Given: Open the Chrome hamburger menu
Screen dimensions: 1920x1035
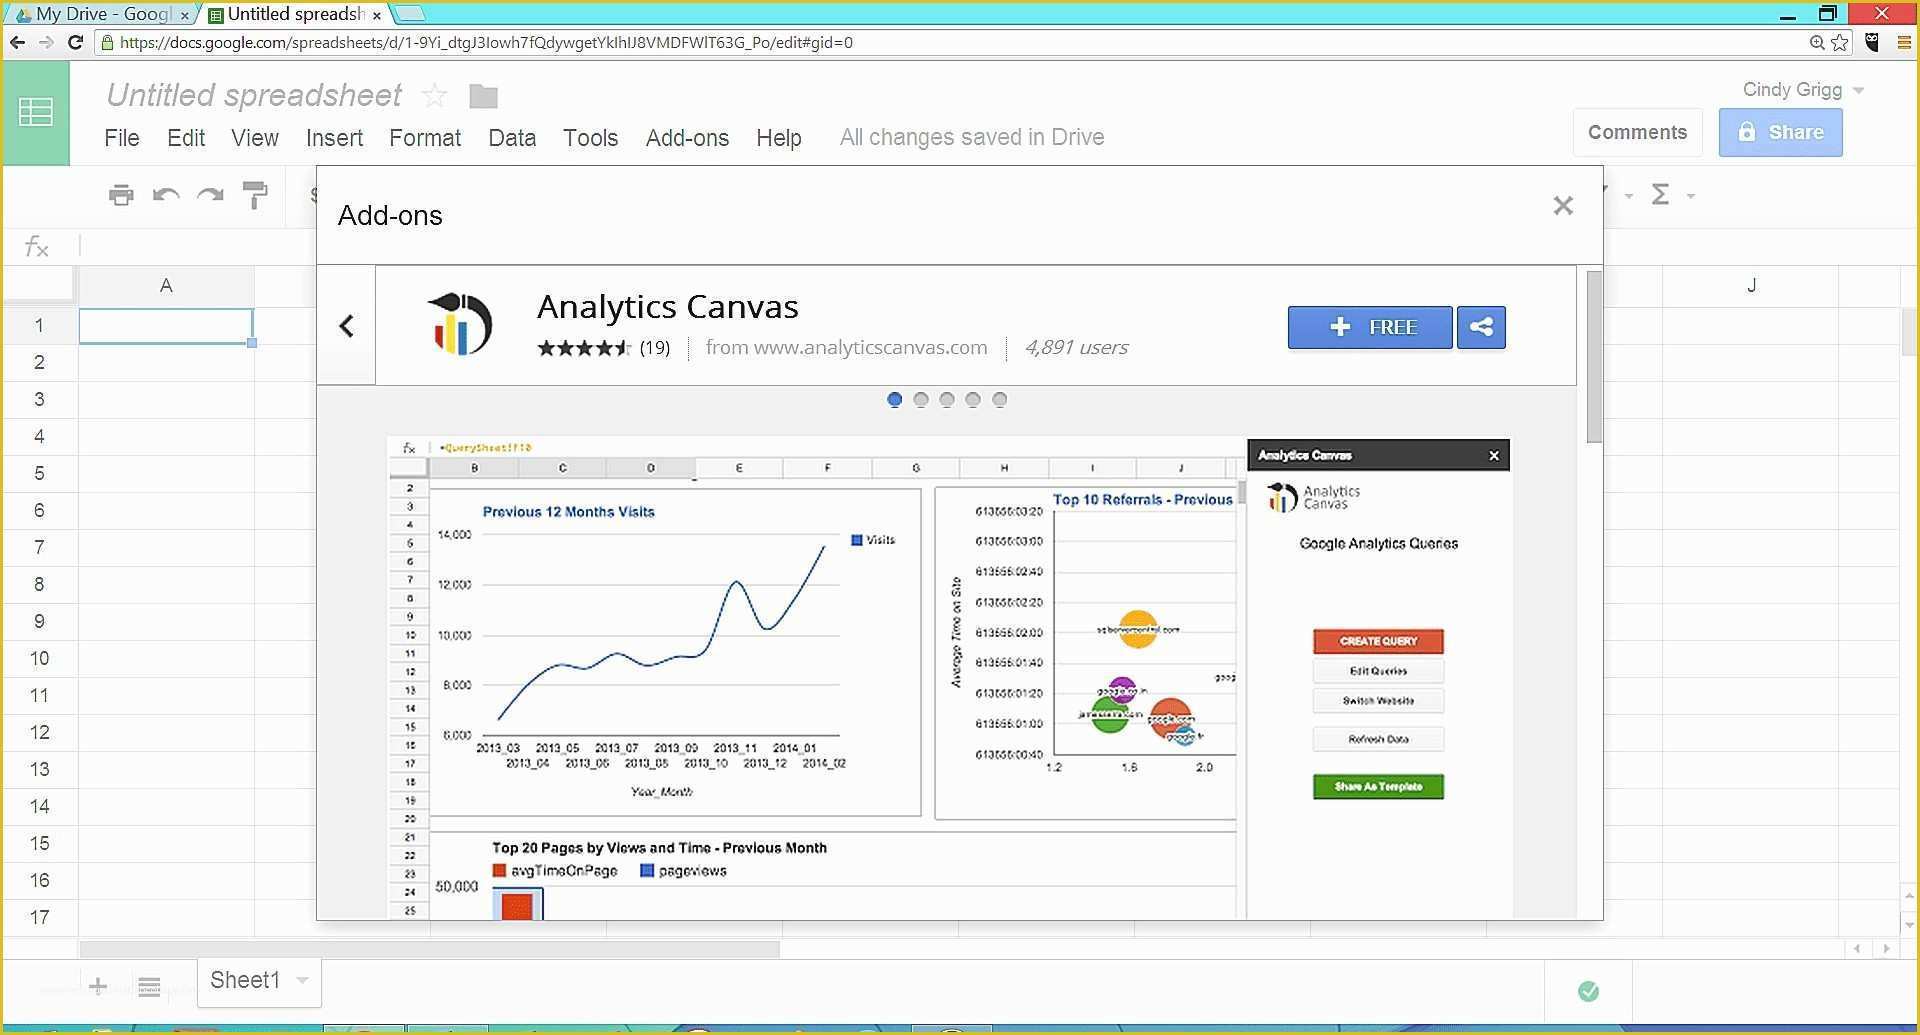Looking at the screenshot, I should coord(1904,42).
